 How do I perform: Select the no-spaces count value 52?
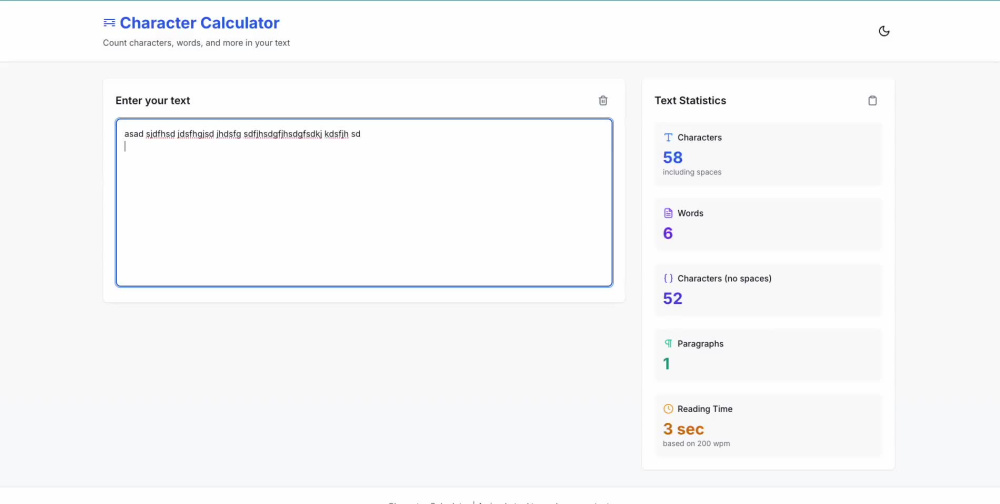coord(673,298)
